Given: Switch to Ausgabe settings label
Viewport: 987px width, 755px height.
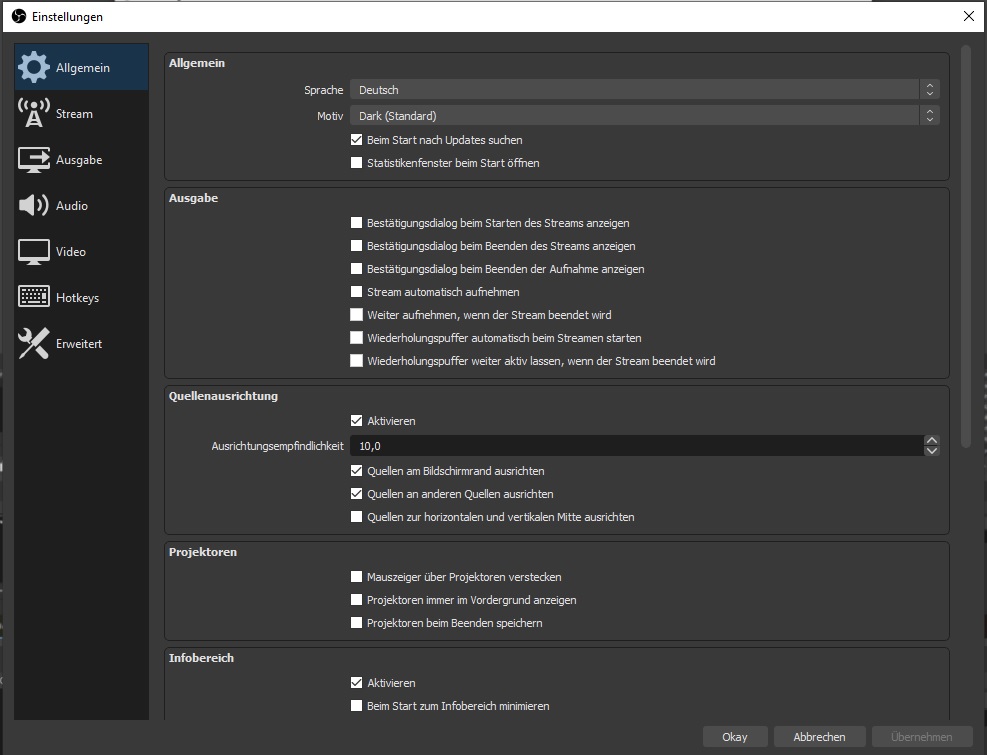Looking at the screenshot, I should [79, 160].
